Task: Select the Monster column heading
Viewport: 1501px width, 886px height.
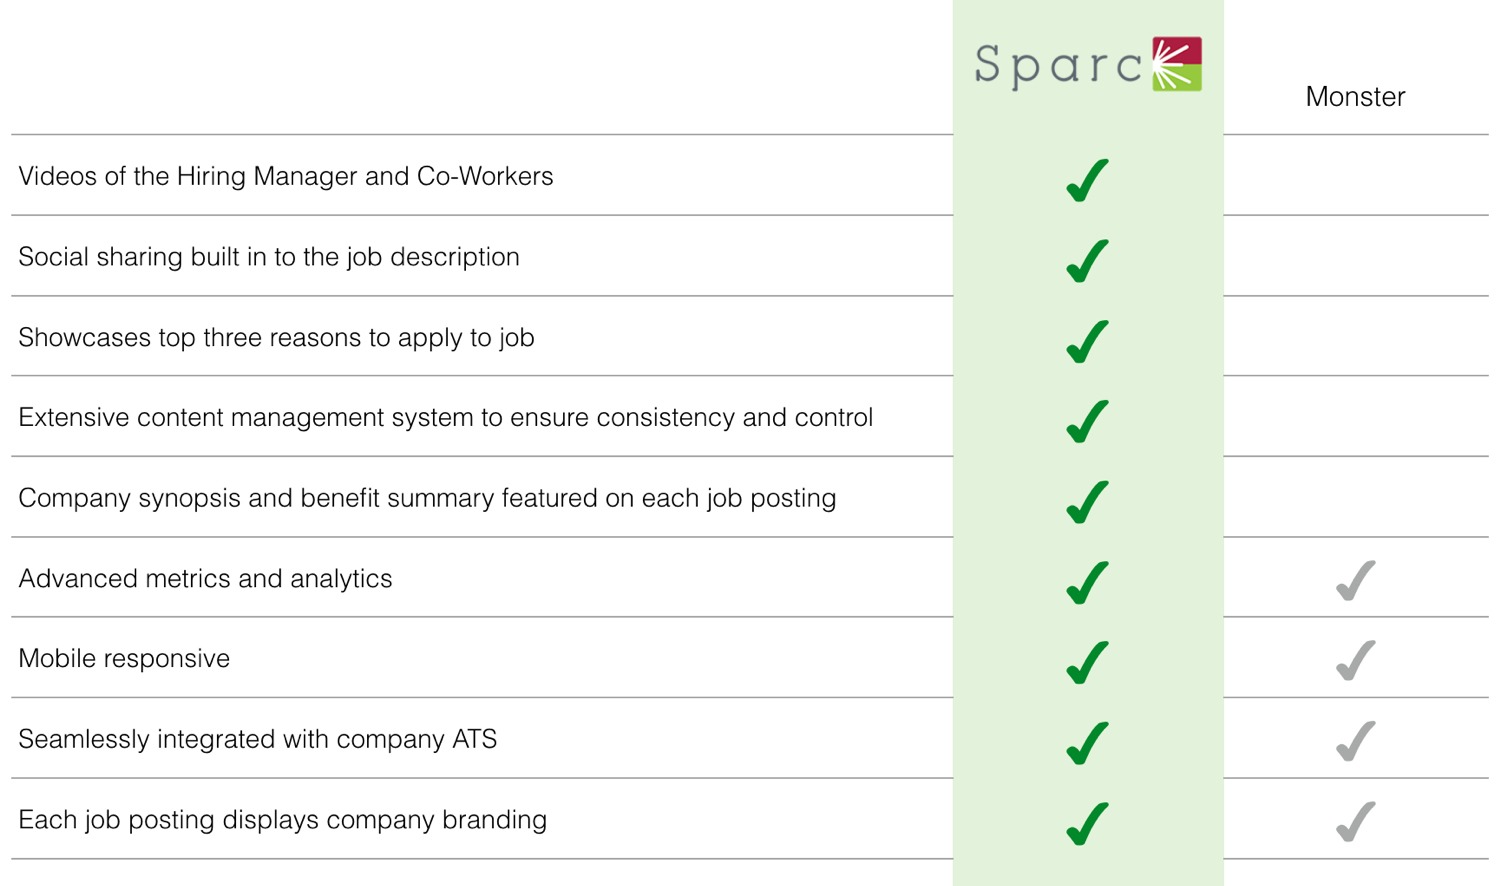Action: (x=1355, y=97)
